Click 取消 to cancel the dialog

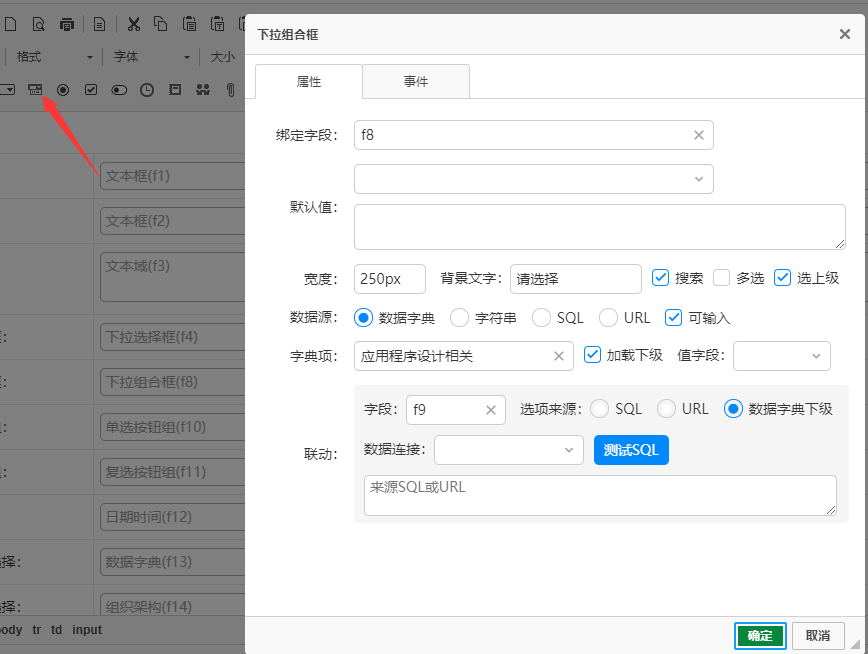coord(818,636)
